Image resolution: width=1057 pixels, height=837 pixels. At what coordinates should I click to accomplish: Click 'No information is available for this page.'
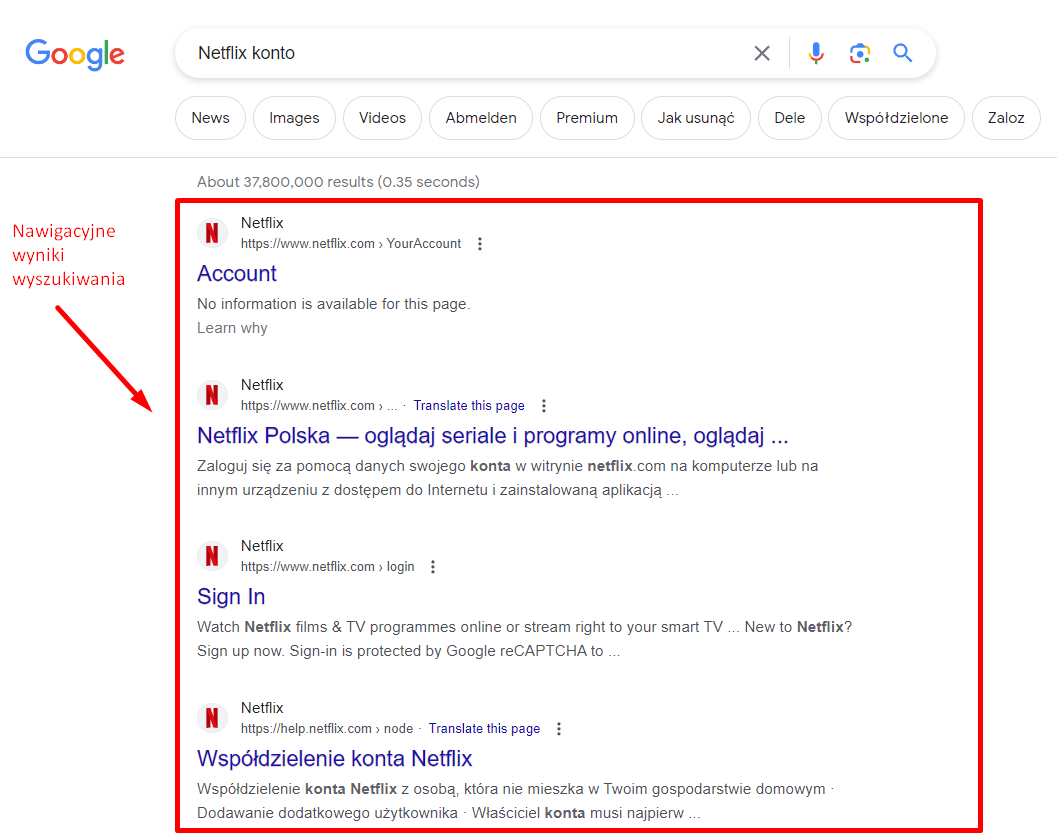pyautogui.click(x=334, y=304)
